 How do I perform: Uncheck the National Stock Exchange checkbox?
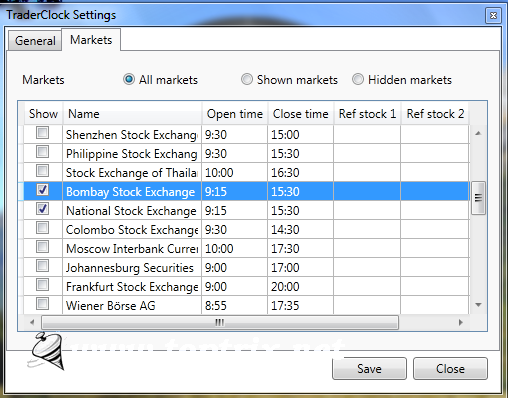click(x=42, y=209)
